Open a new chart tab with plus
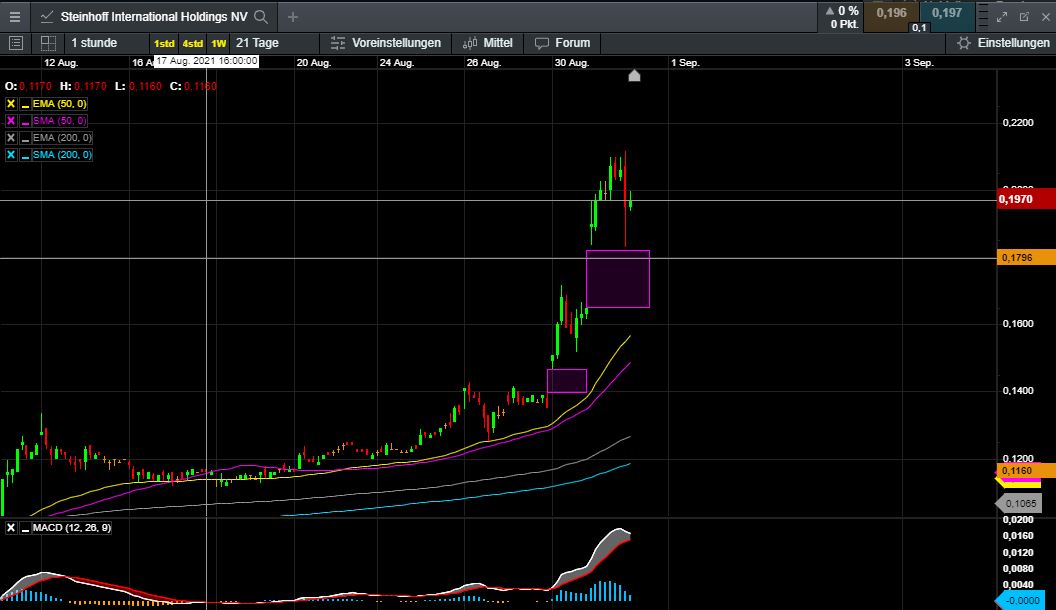1056x610 pixels. (290, 17)
